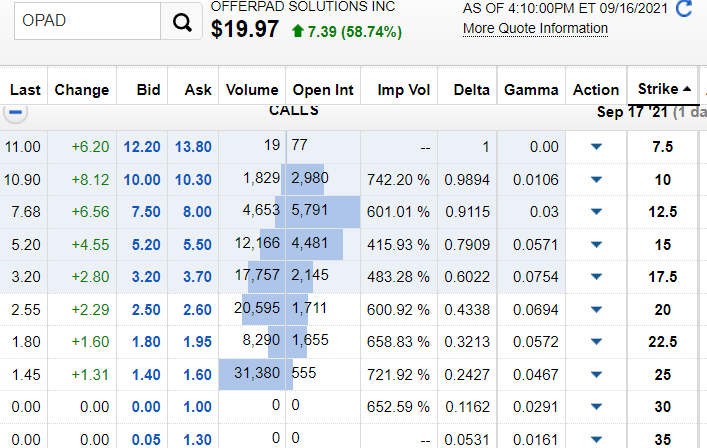
Task: Select volume value 20,595
Action: point(257,308)
